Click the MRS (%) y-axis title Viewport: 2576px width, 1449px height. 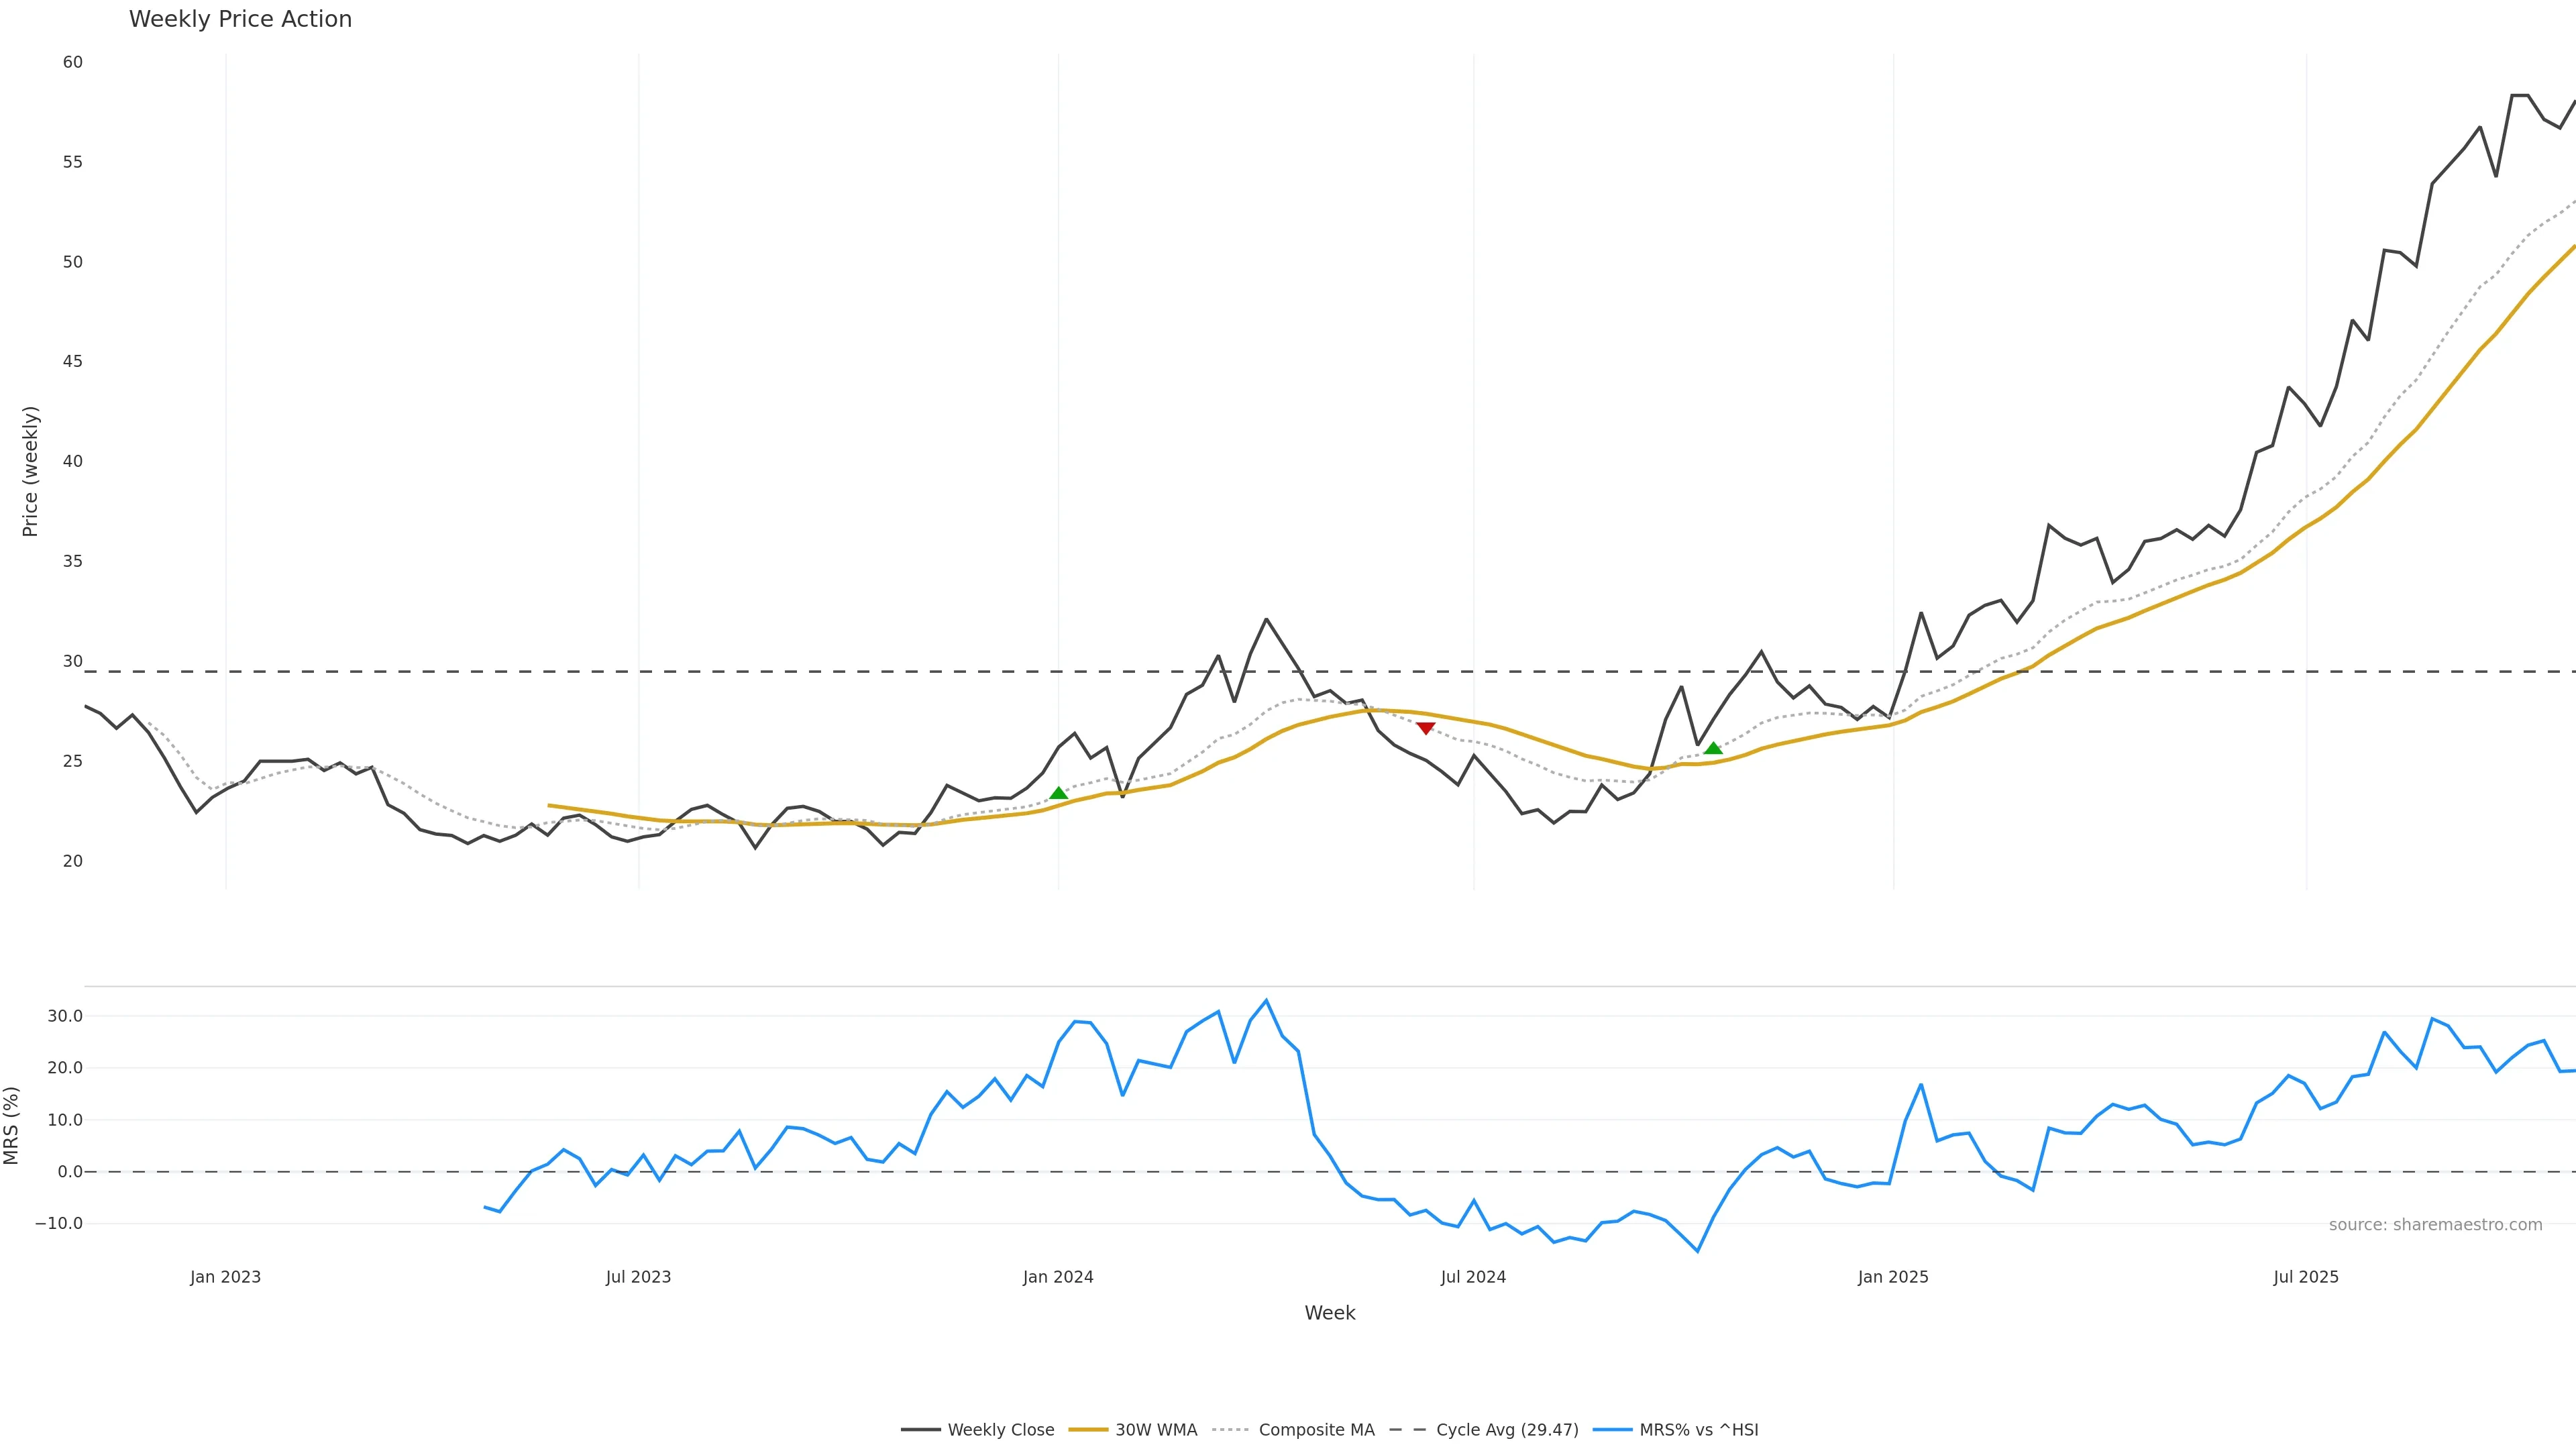pyautogui.click(x=12, y=1125)
